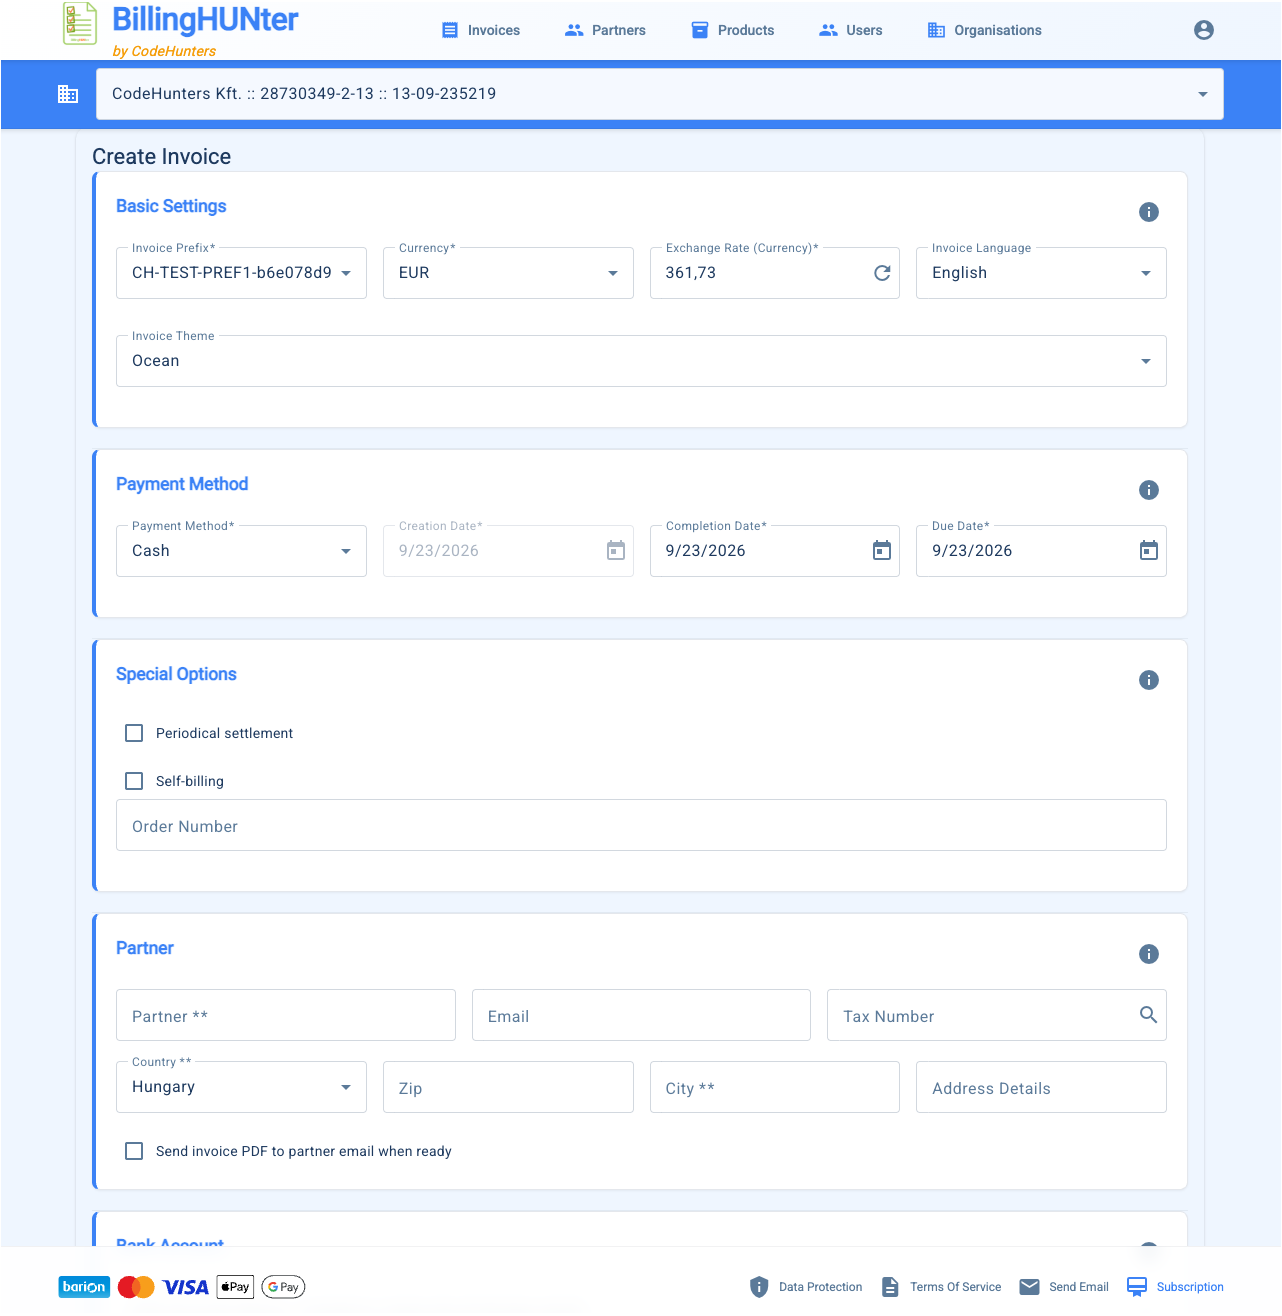The width and height of the screenshot is (1282, 1316).
Task: Click the Barion payment logo
Action: point(84,1287)
